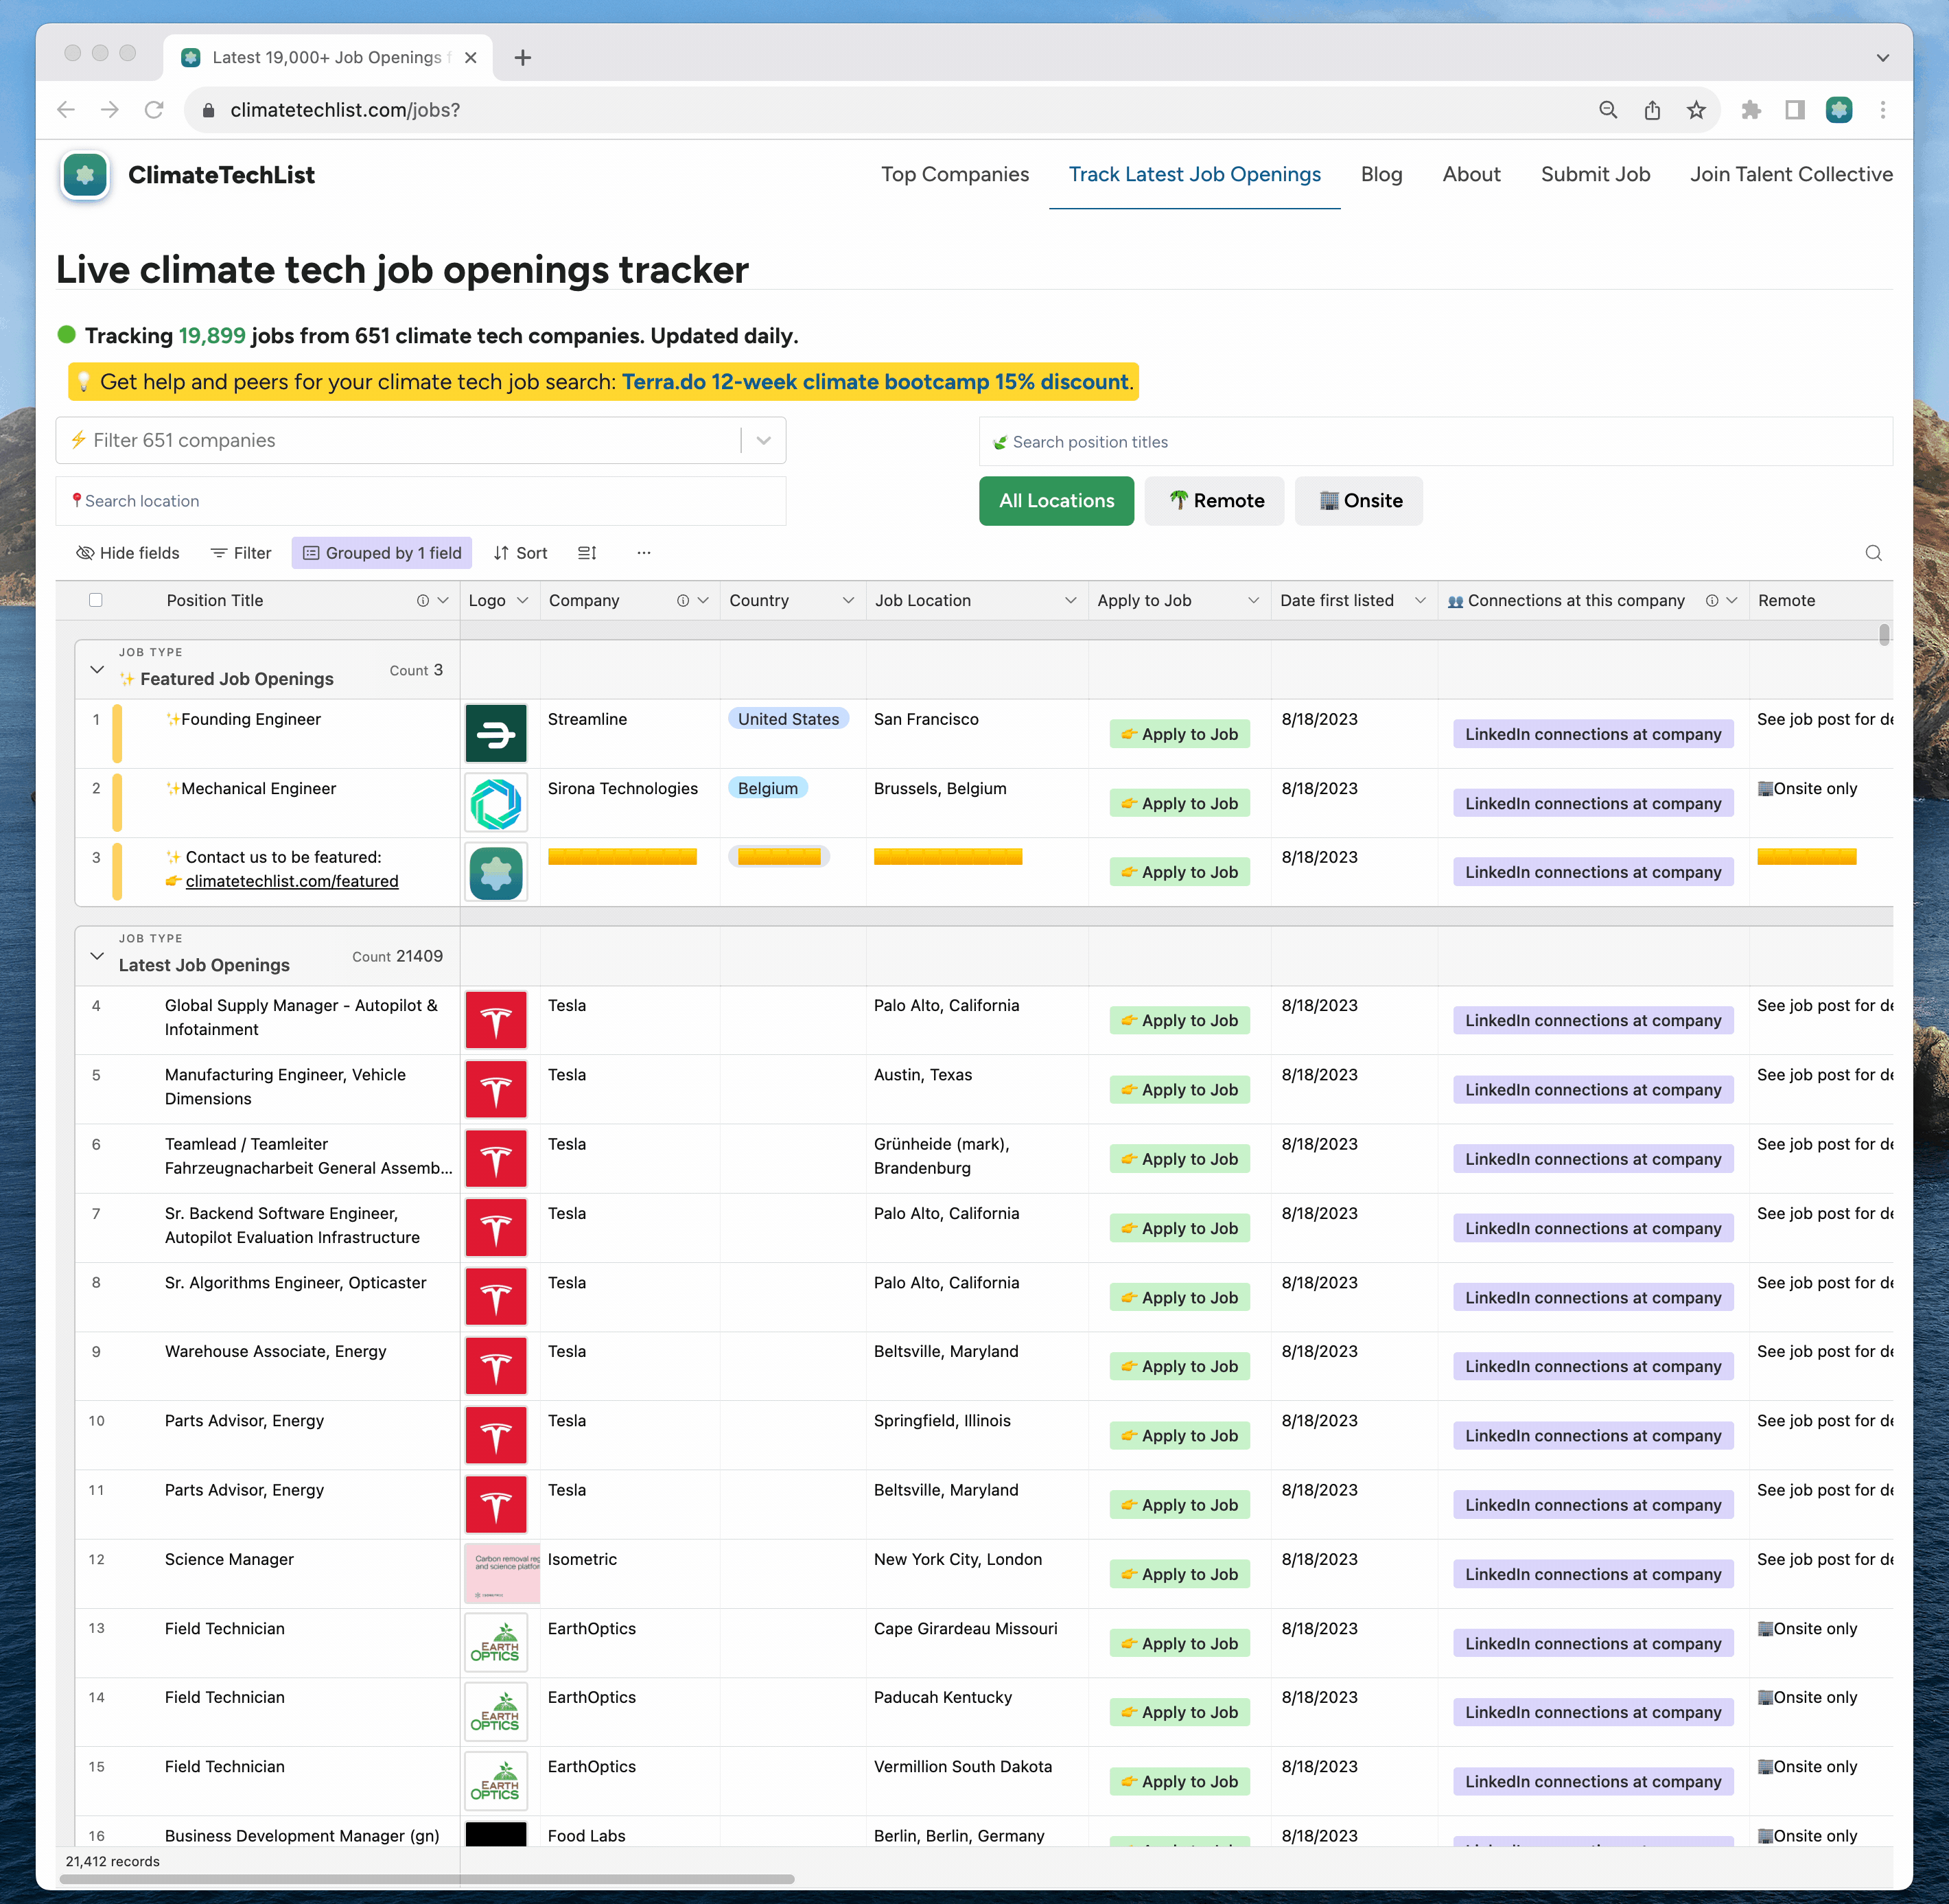Screen dimensions: 1949x1904
Task: Reload the page with refresh icon
Action: [x=154, y=110]
